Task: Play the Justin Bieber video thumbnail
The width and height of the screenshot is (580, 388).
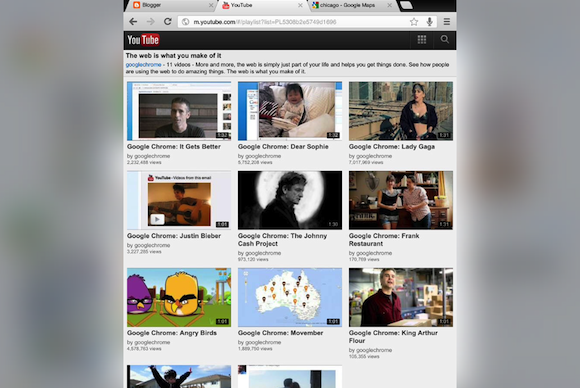Action: tap(179, 200)
